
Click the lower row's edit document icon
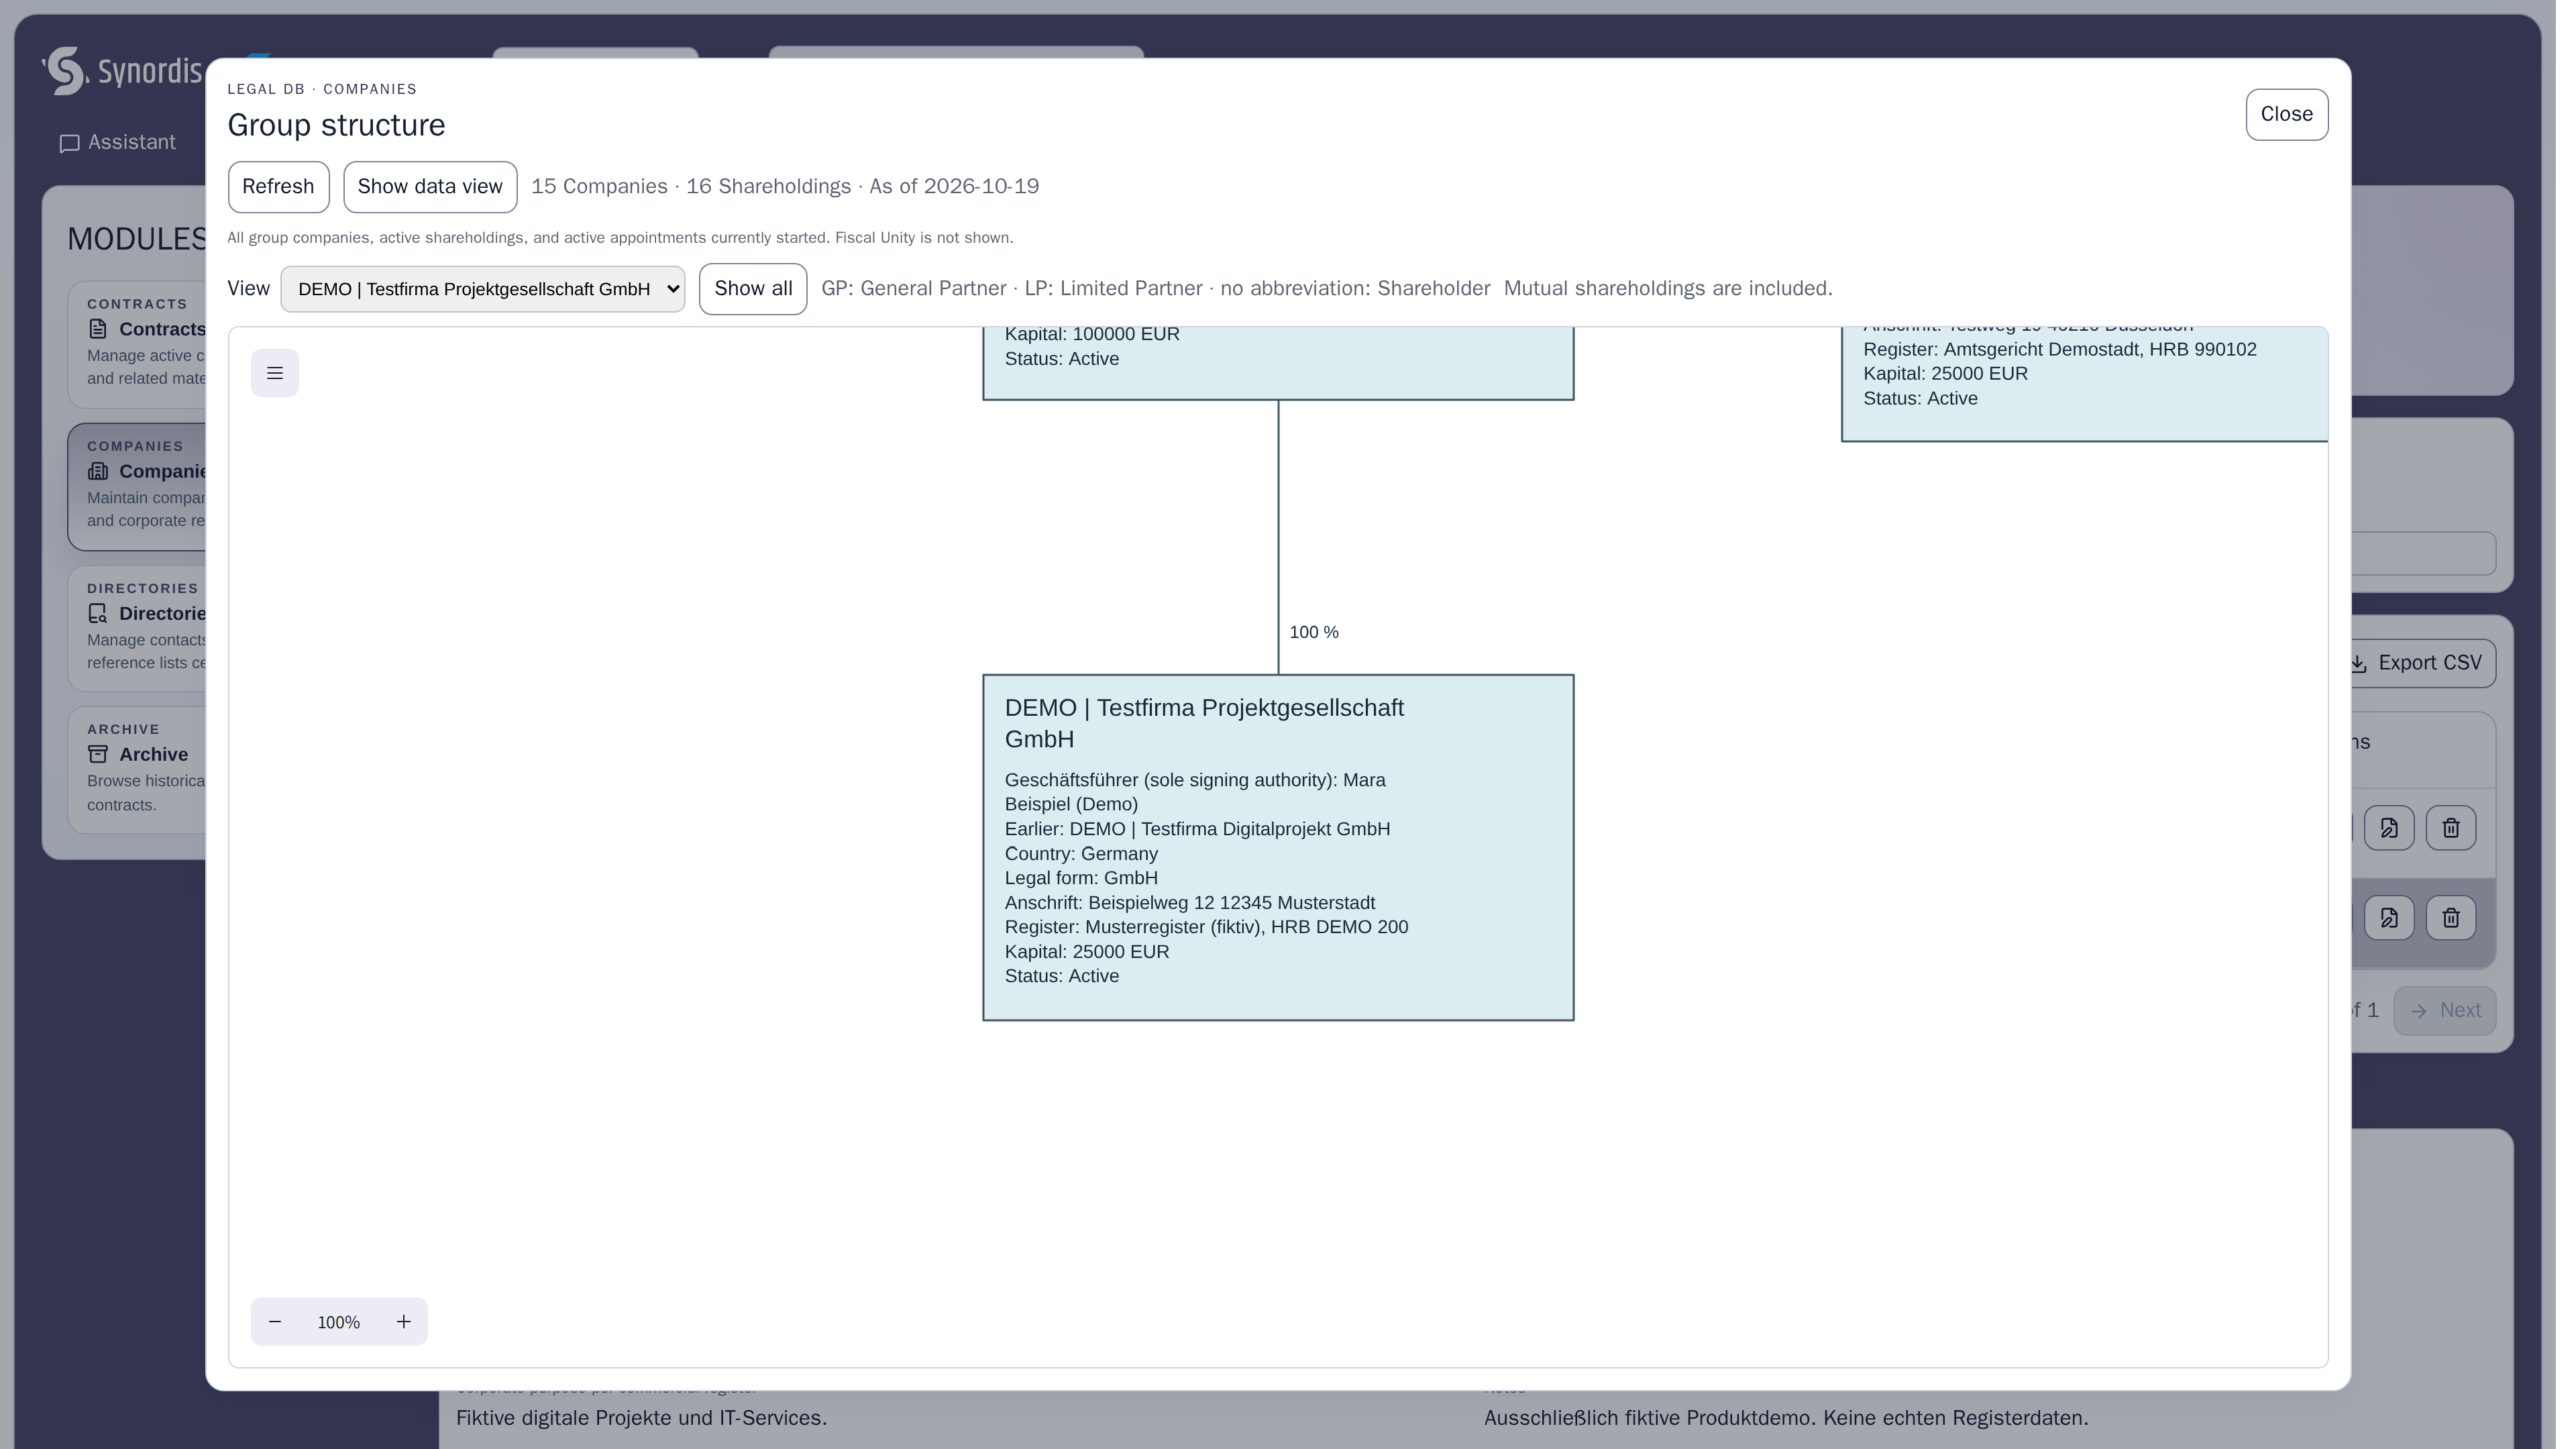tap(2389, 918)
